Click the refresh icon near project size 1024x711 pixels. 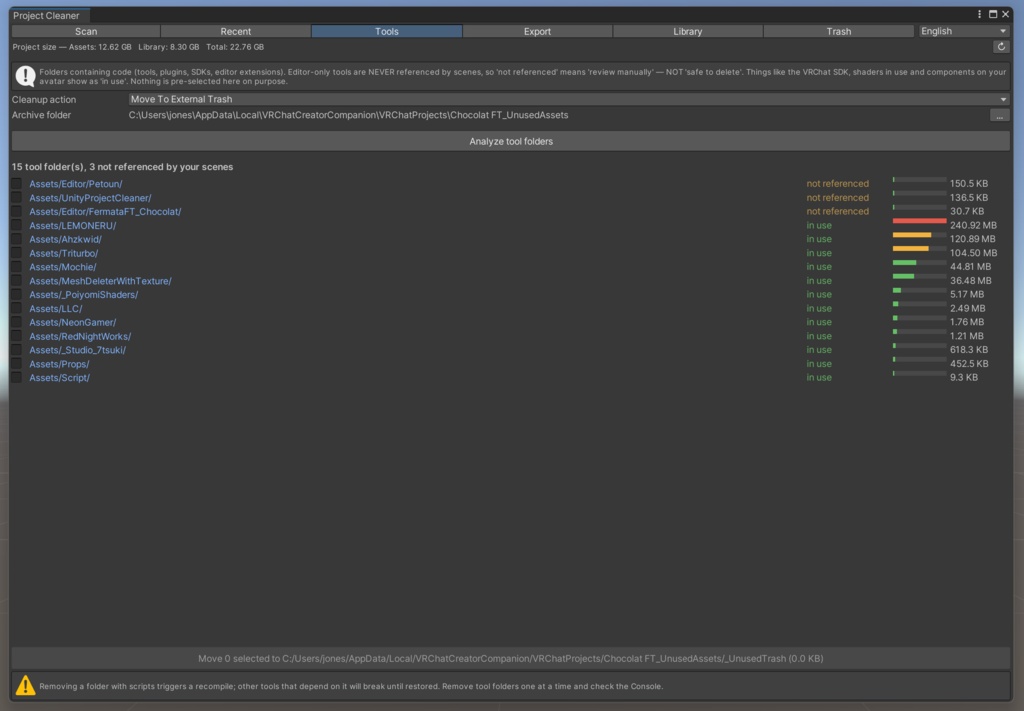1000,47
